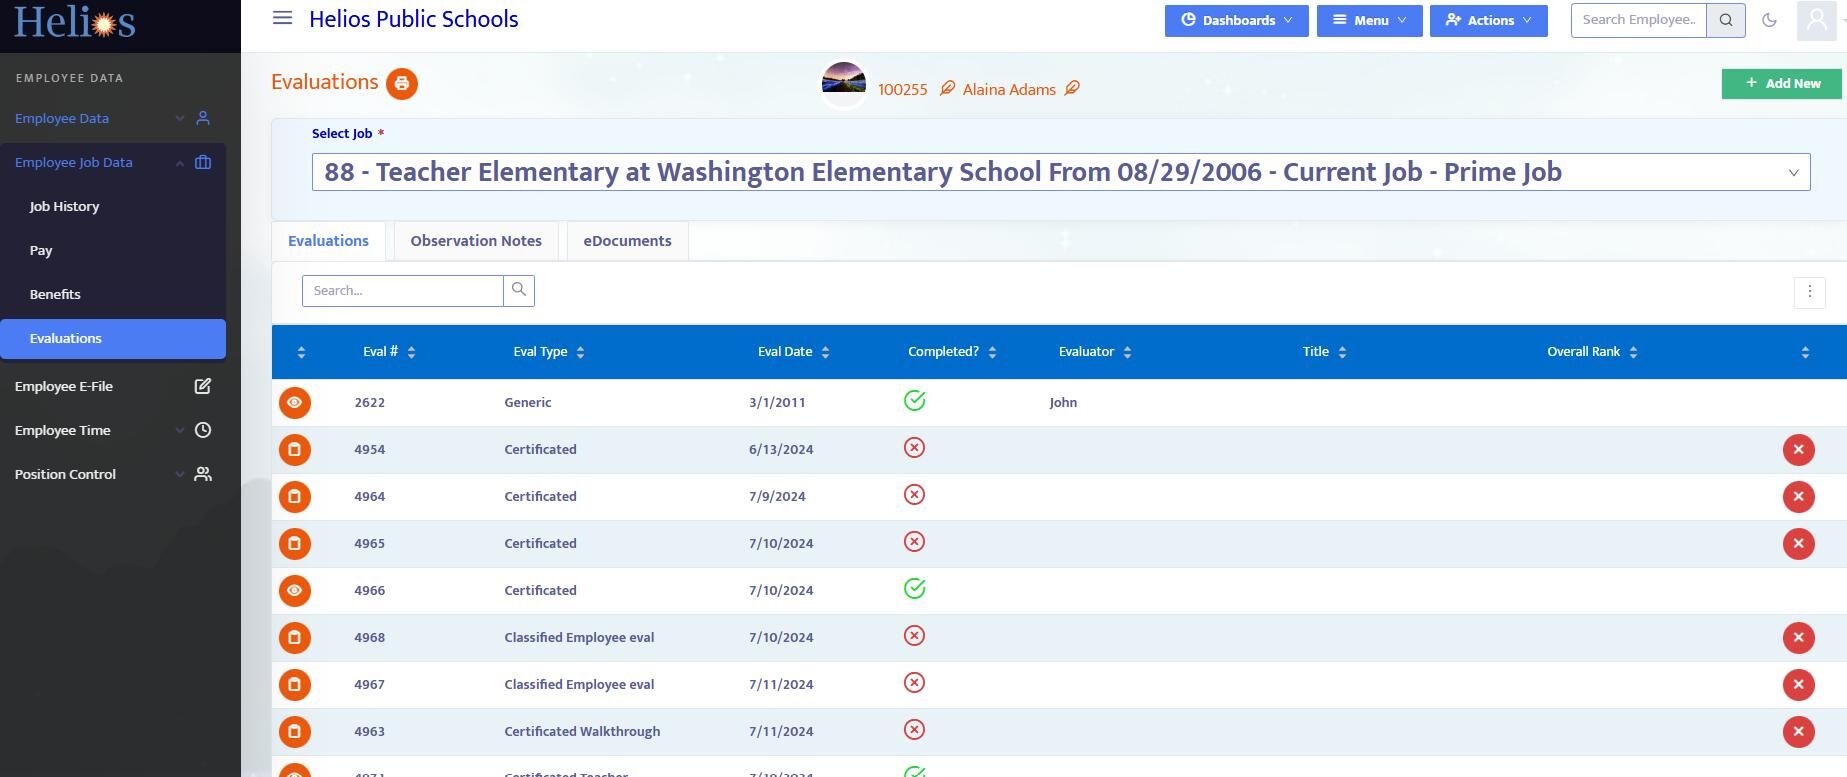
Task: Click the not-completed X icon for evaluation 4954
Action: click(914, 448)
